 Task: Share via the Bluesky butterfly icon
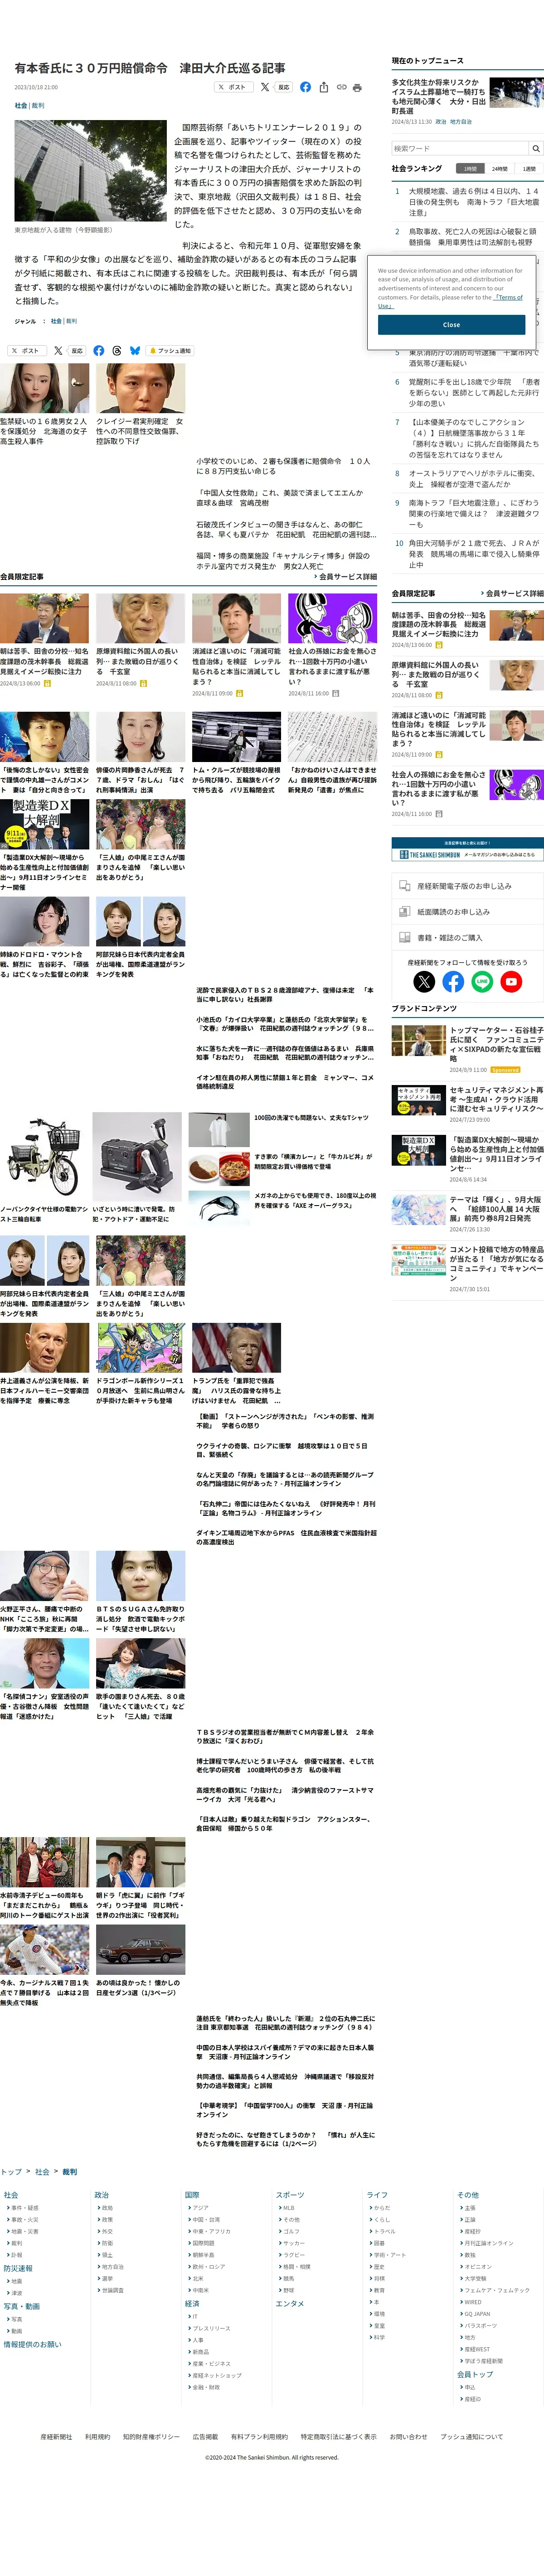[x=134, y=351]
